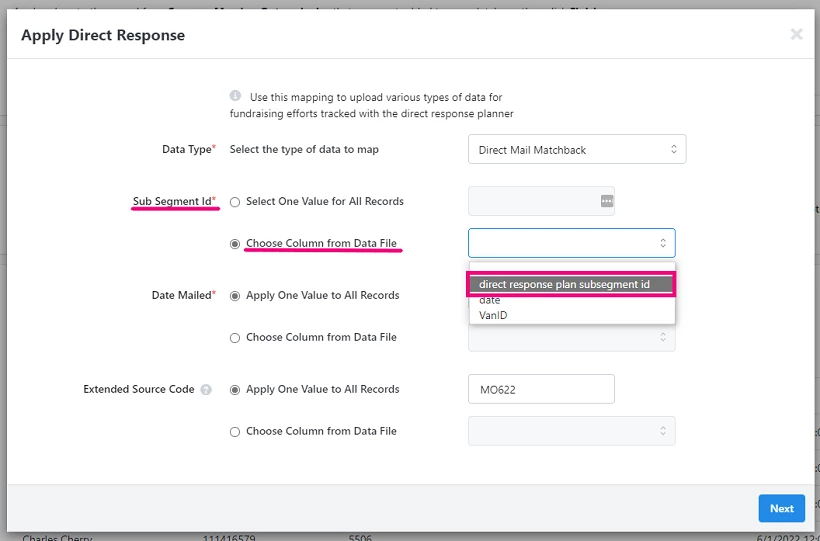820x541 pixels.
Task: Click 'Select the type of data to map'
Action: pos(304,149)
